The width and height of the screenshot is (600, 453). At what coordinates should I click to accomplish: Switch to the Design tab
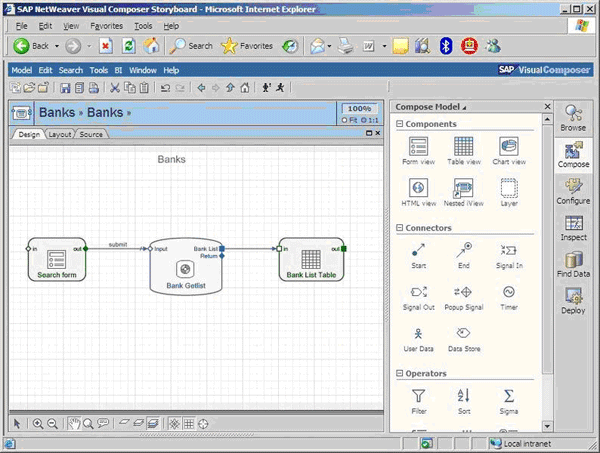pyautogui.click(x=29, y=134)
